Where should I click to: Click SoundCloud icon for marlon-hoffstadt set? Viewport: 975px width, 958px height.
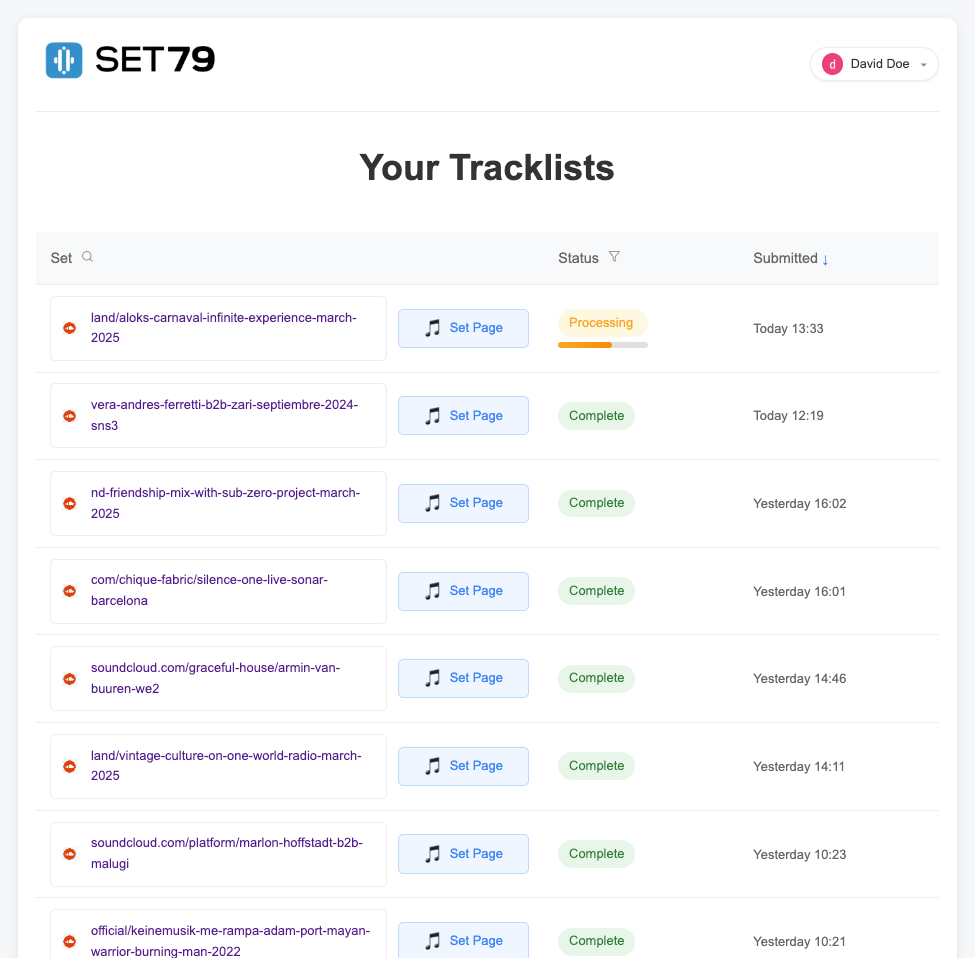point(70,854)
